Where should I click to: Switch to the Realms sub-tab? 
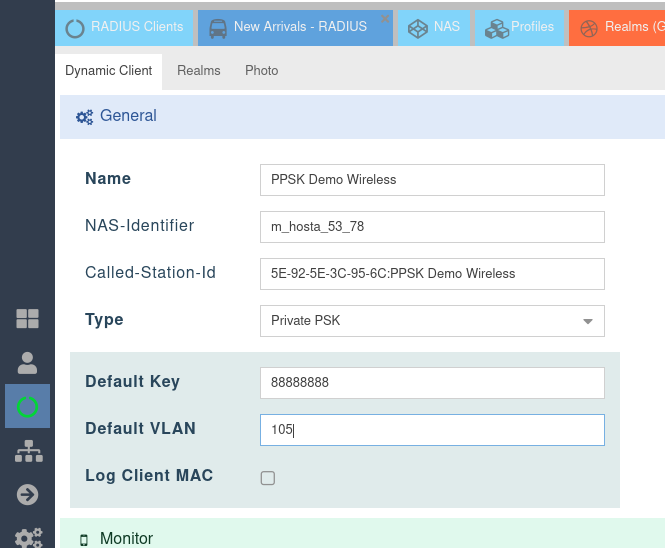tap(199, 70)
